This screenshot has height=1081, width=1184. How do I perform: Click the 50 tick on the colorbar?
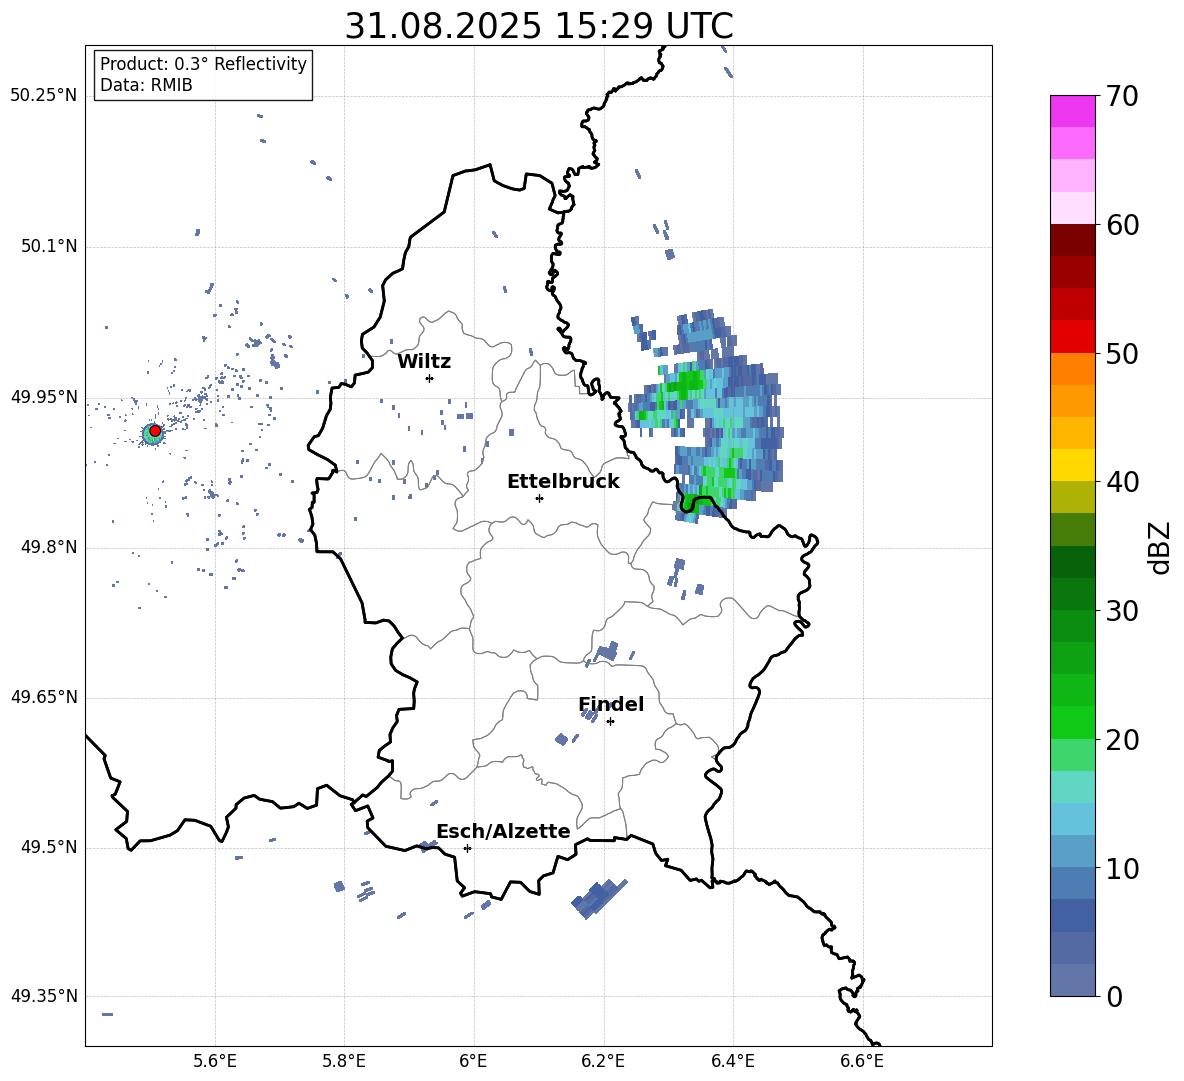[1122, 353]
